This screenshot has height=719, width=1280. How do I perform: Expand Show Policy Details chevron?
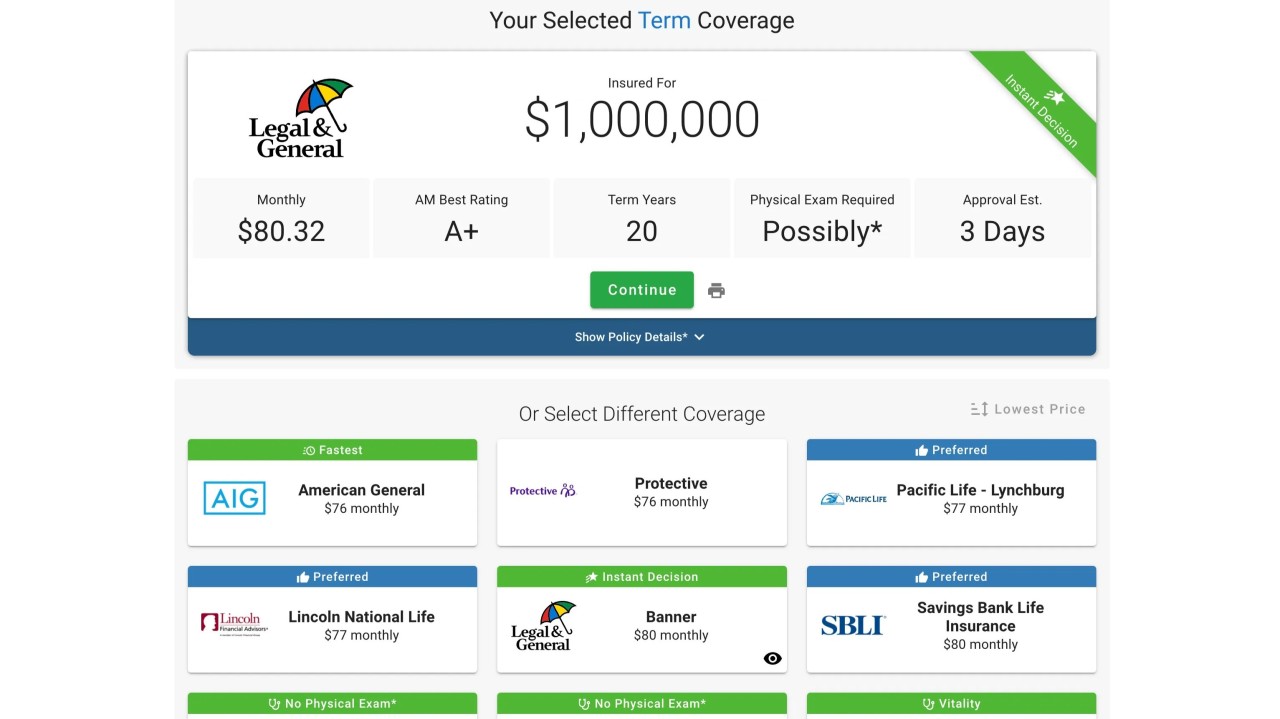[x=699, y=337]
